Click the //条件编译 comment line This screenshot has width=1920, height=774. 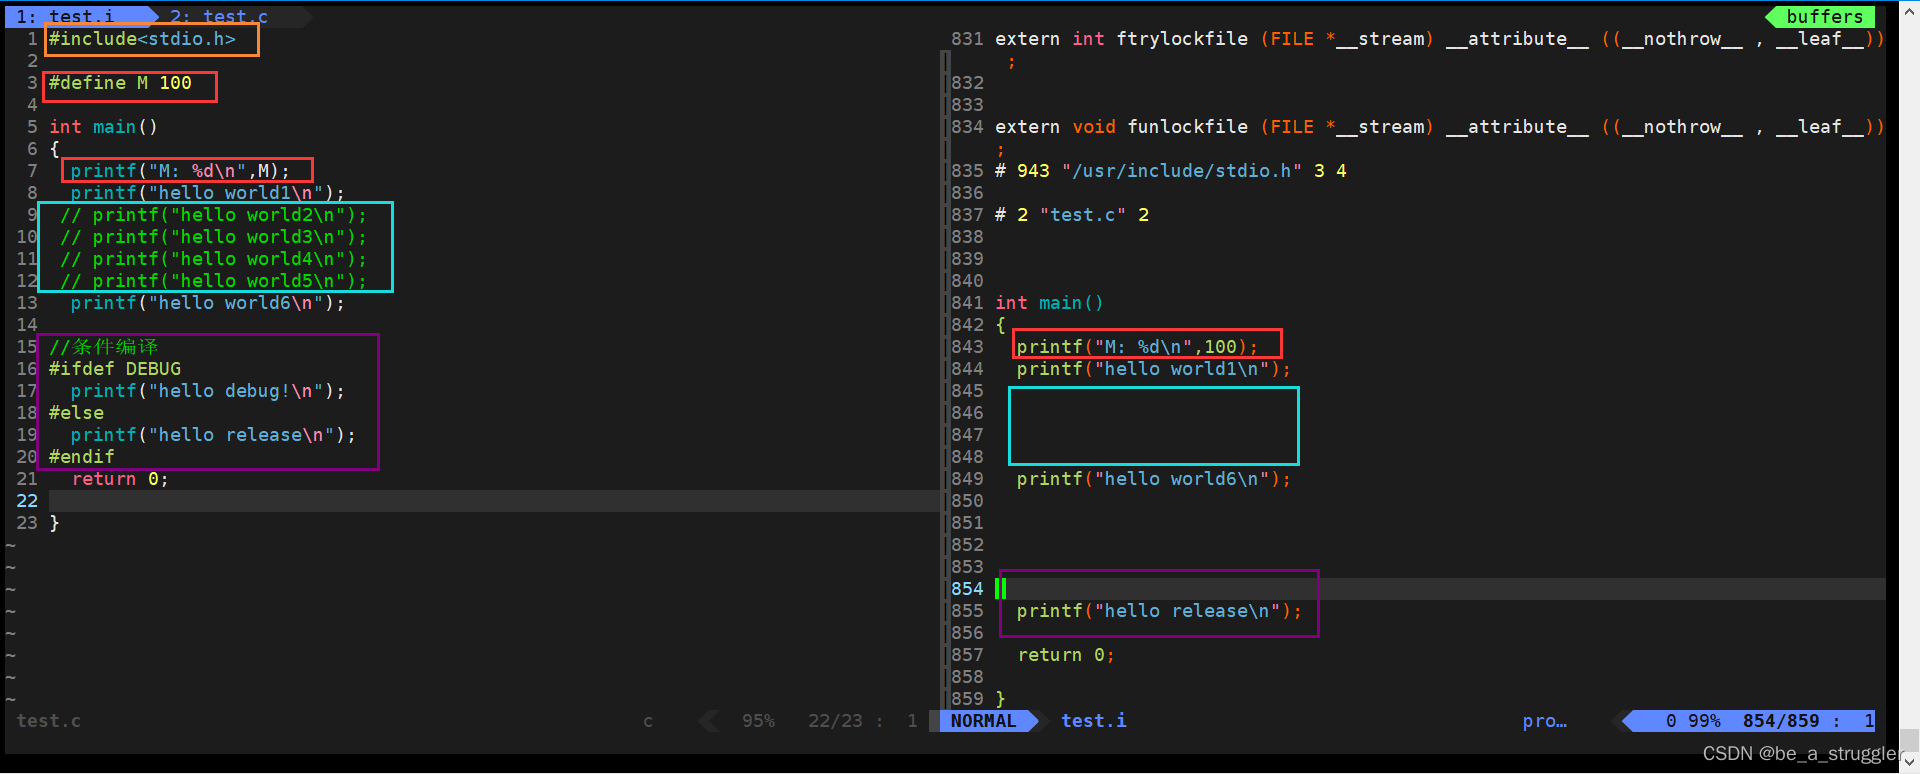click(104, 347)
